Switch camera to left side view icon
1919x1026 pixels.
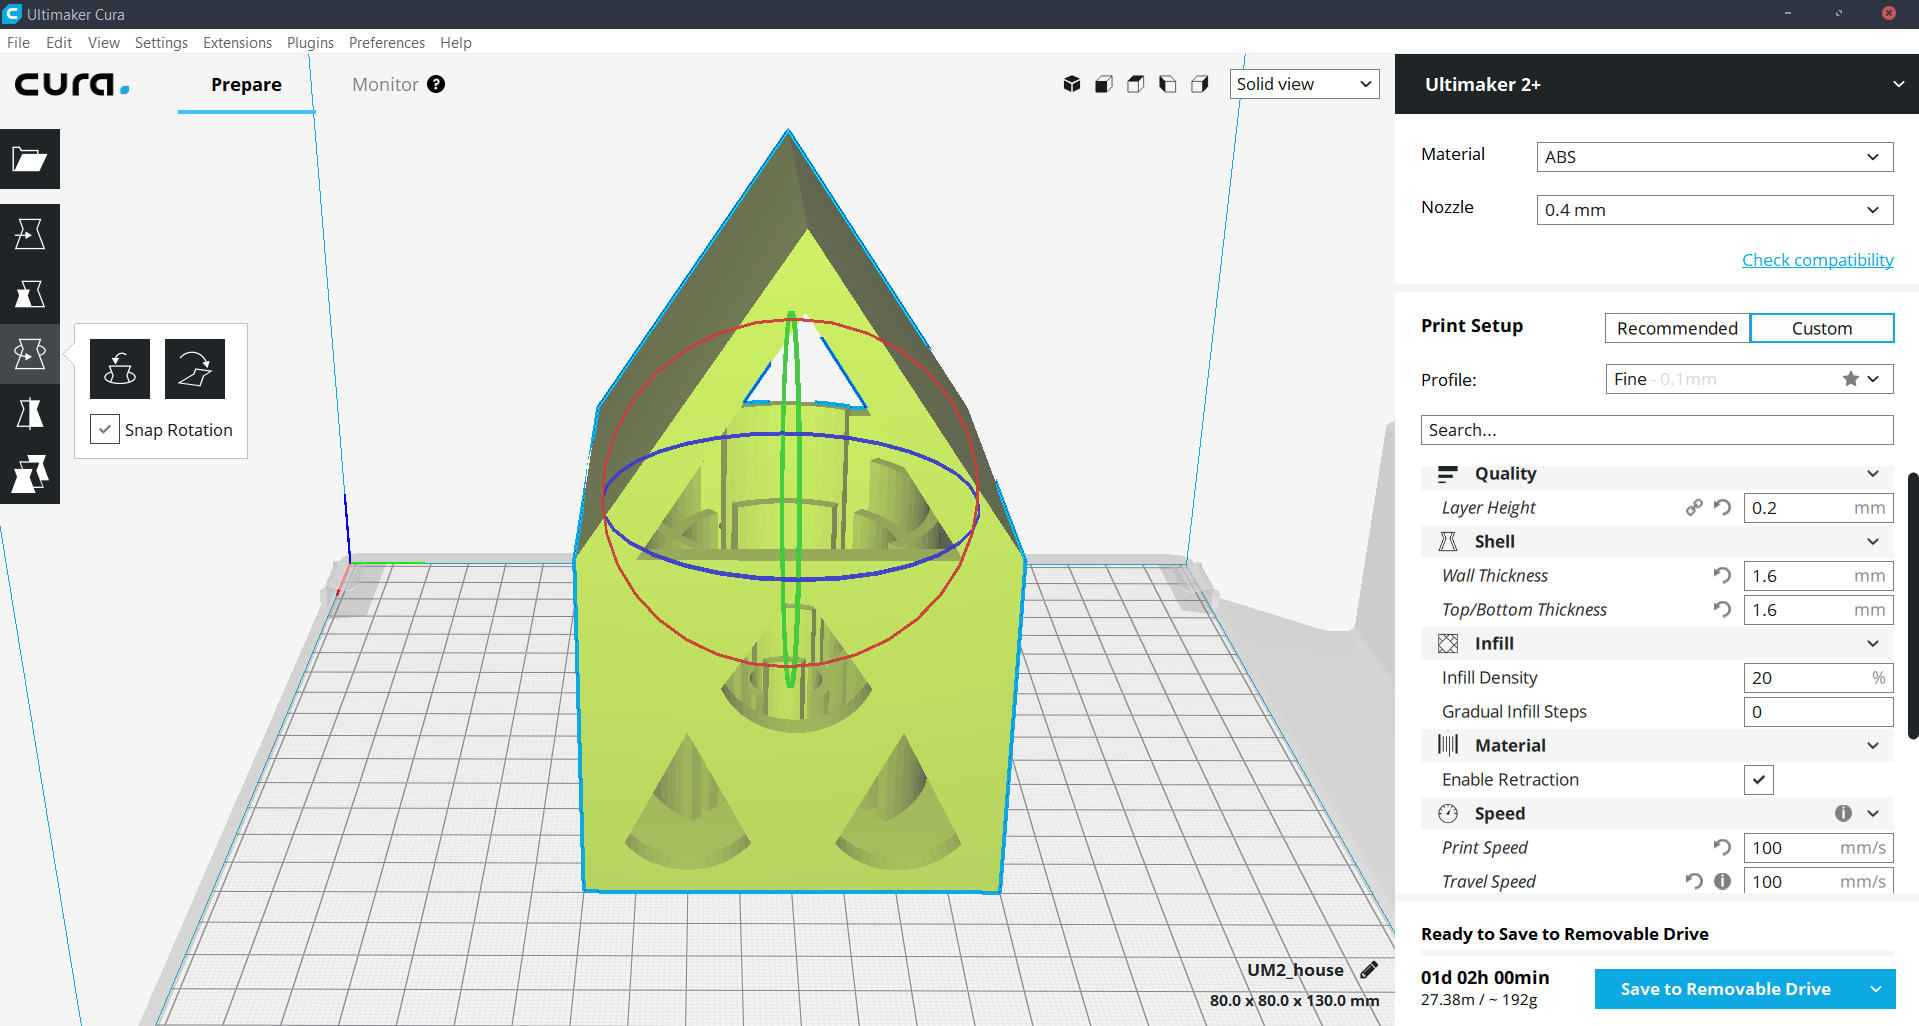pyautogui.click(x=1168, y=84)
